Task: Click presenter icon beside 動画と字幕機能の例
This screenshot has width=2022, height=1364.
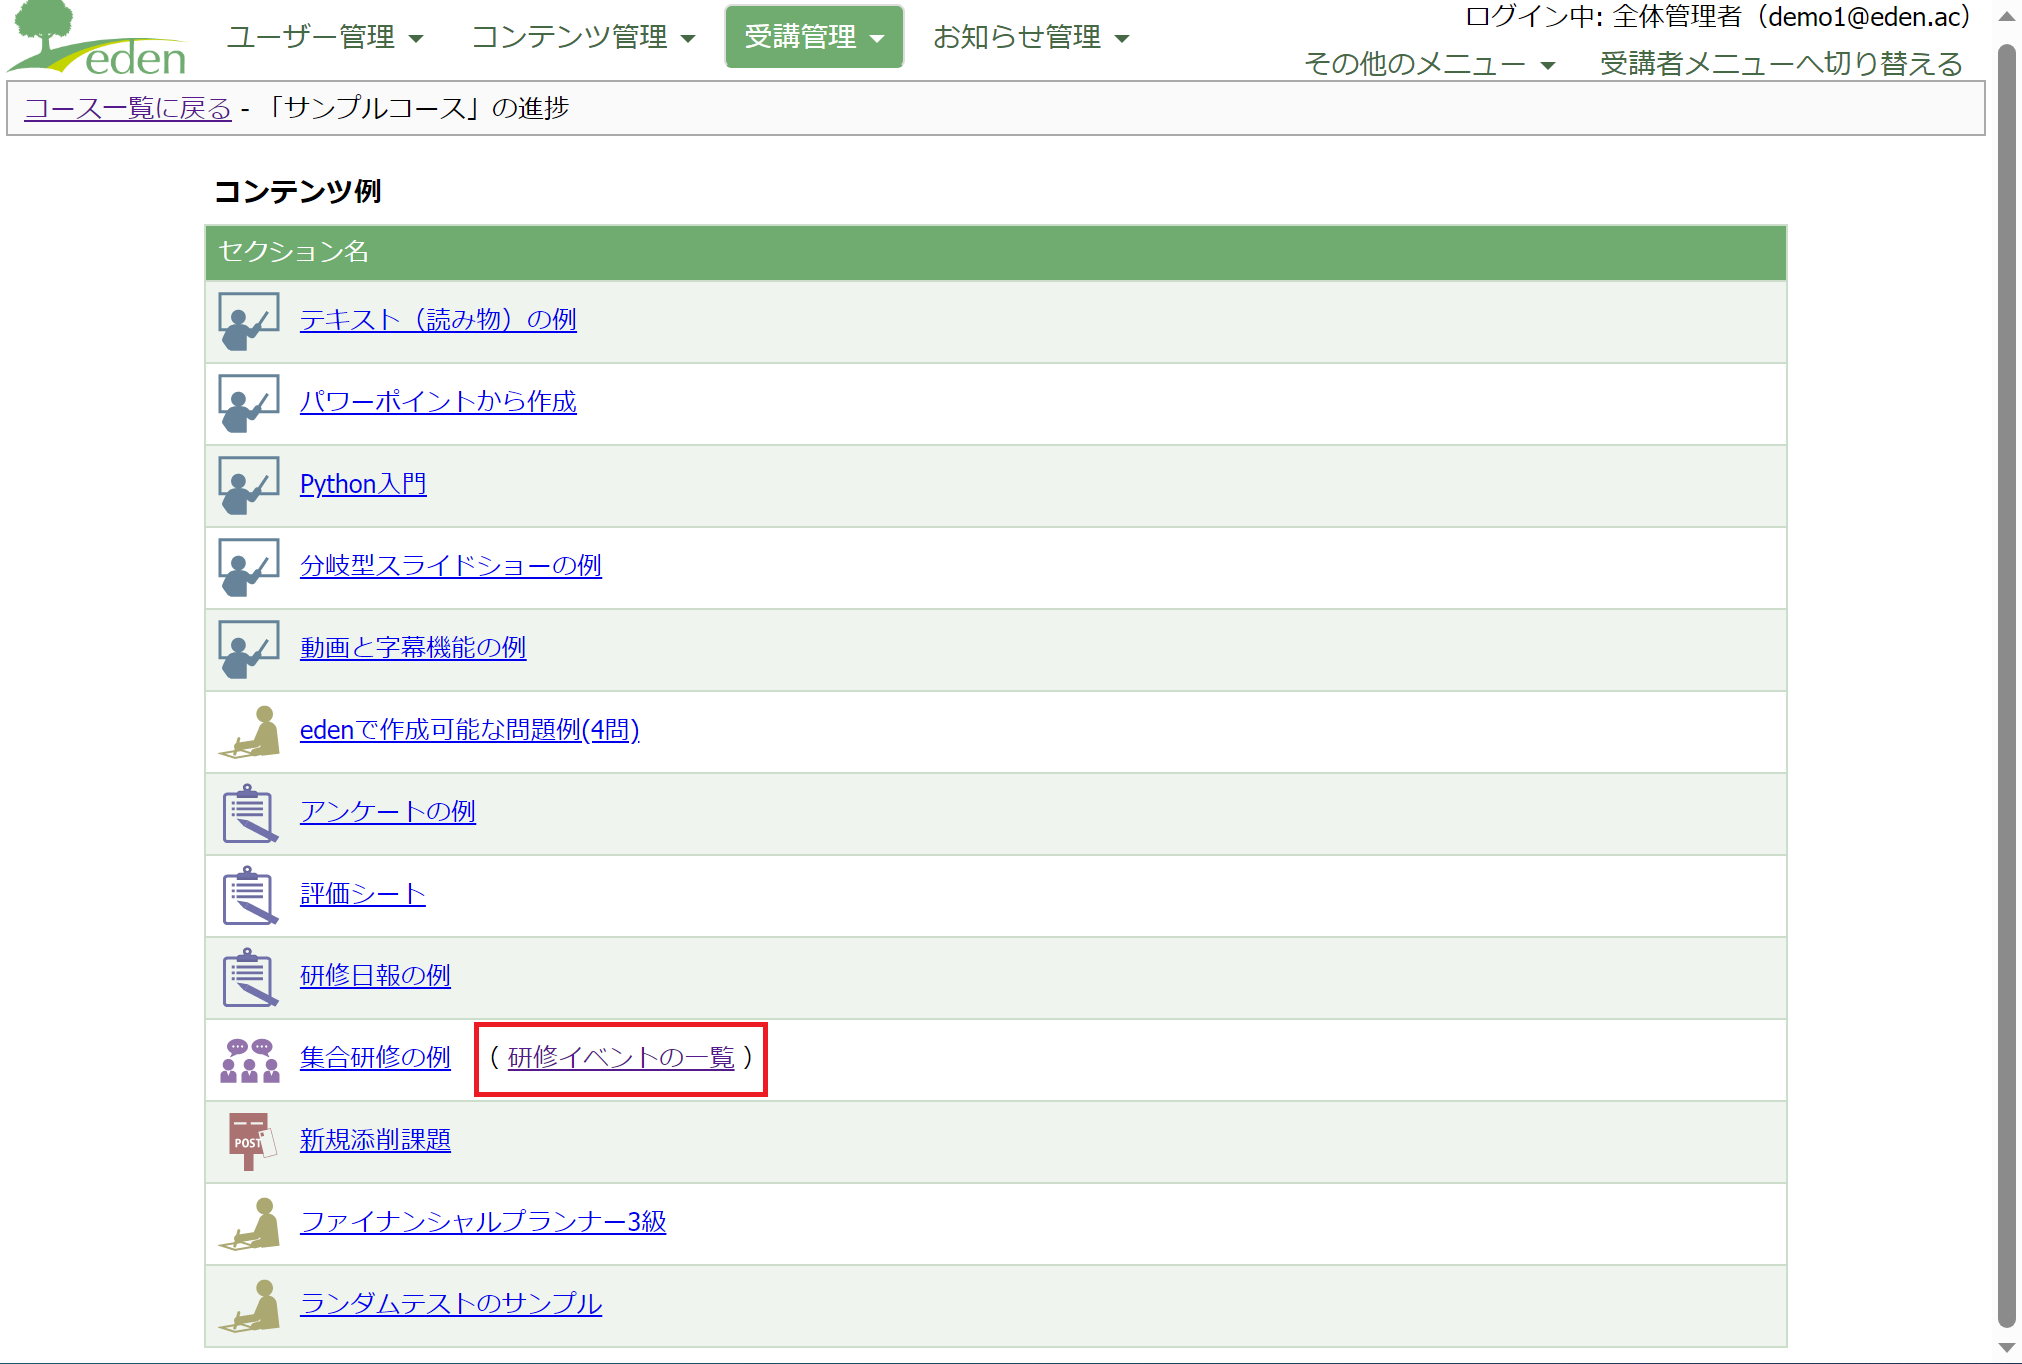Action: (x=248, y=649)
